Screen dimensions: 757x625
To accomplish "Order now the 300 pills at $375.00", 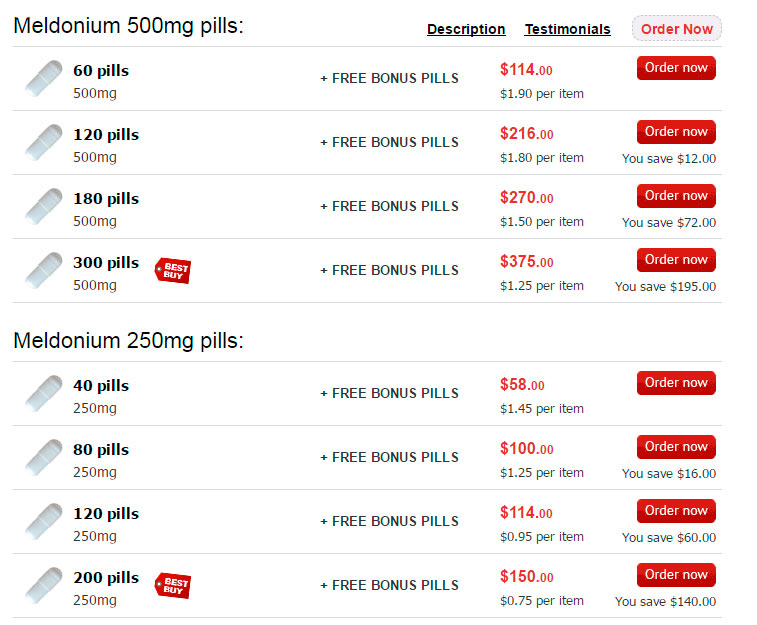I will click(676, 260).
